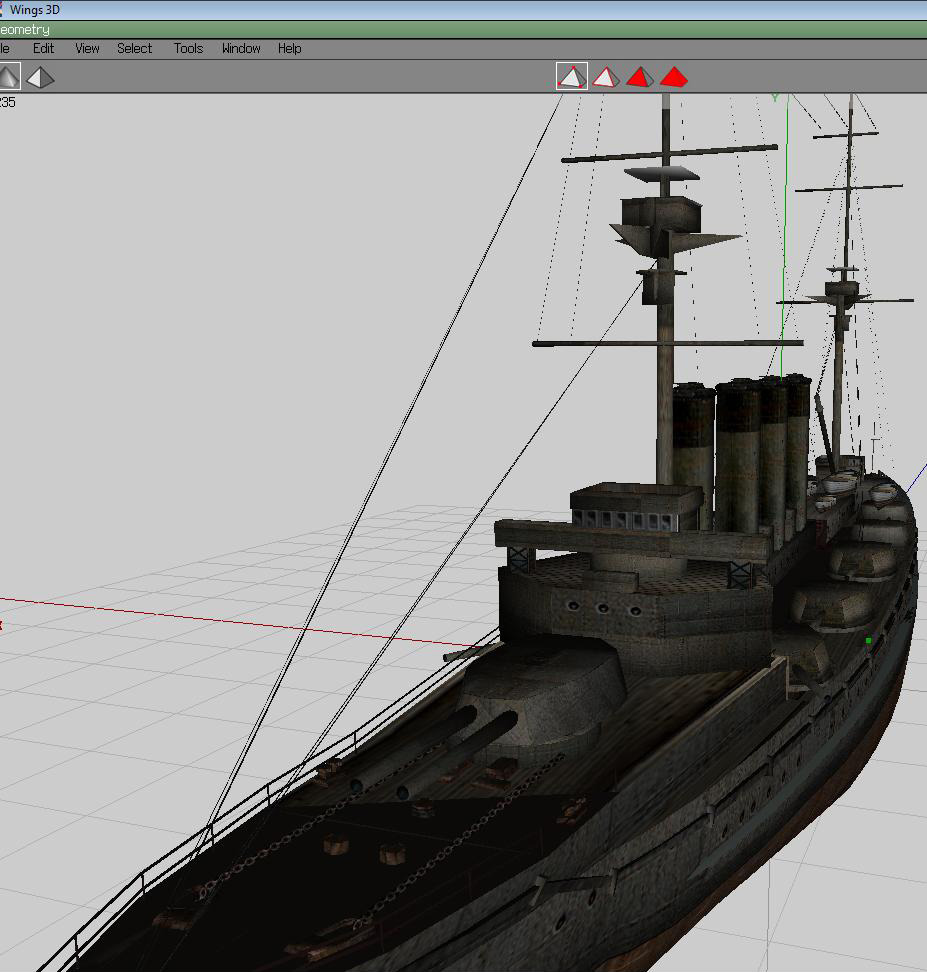Viewport: 927px width, 972px height.
Task: Open the Help menu
Action: (x=290, y=48)
